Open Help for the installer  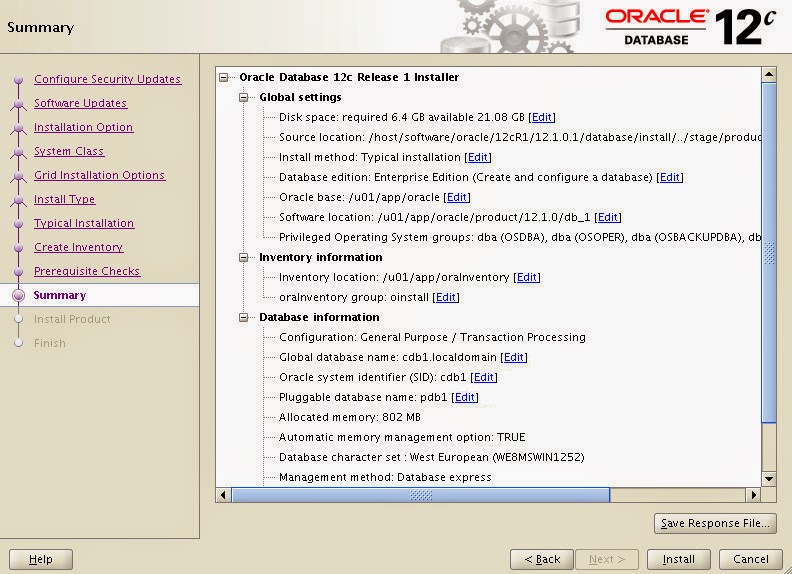pos(41,559)
